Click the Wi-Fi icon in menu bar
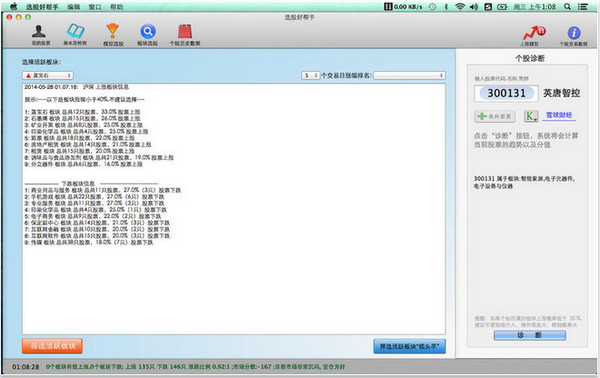600x378 pixels. [x=460, y=7]
